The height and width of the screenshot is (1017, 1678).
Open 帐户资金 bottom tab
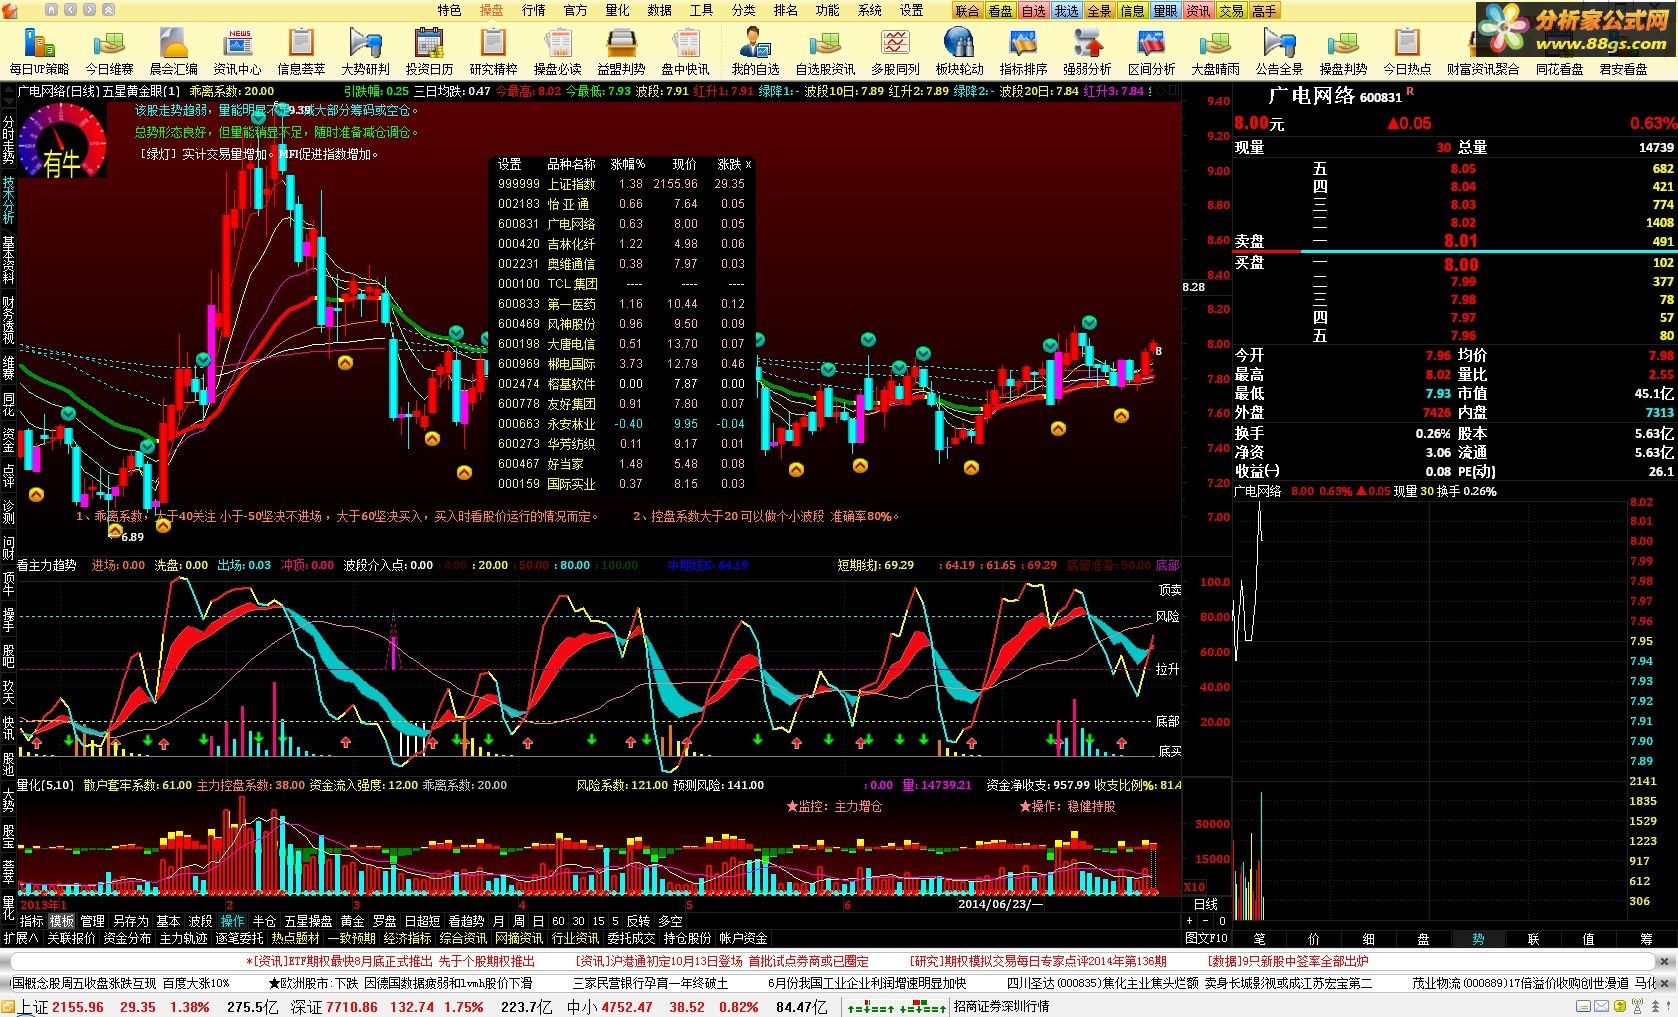tap(743, 938)
